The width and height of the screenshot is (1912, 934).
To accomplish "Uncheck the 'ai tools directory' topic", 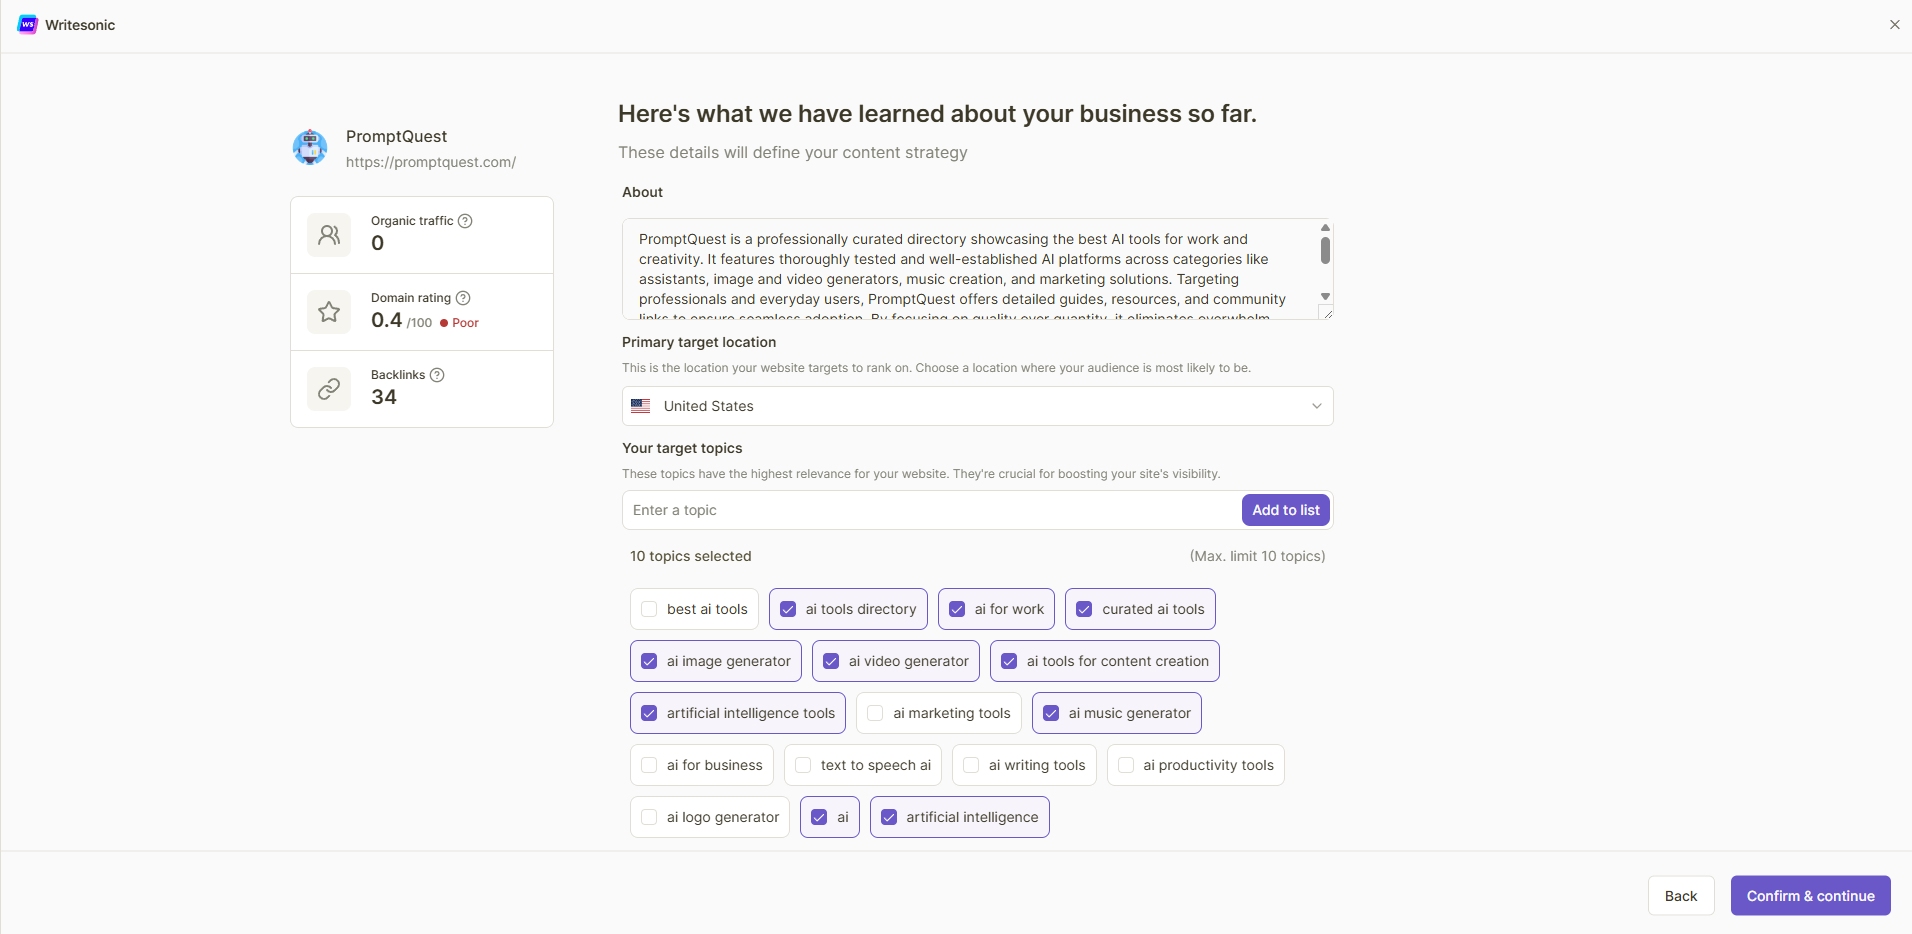I will click(x=788, y=609).
